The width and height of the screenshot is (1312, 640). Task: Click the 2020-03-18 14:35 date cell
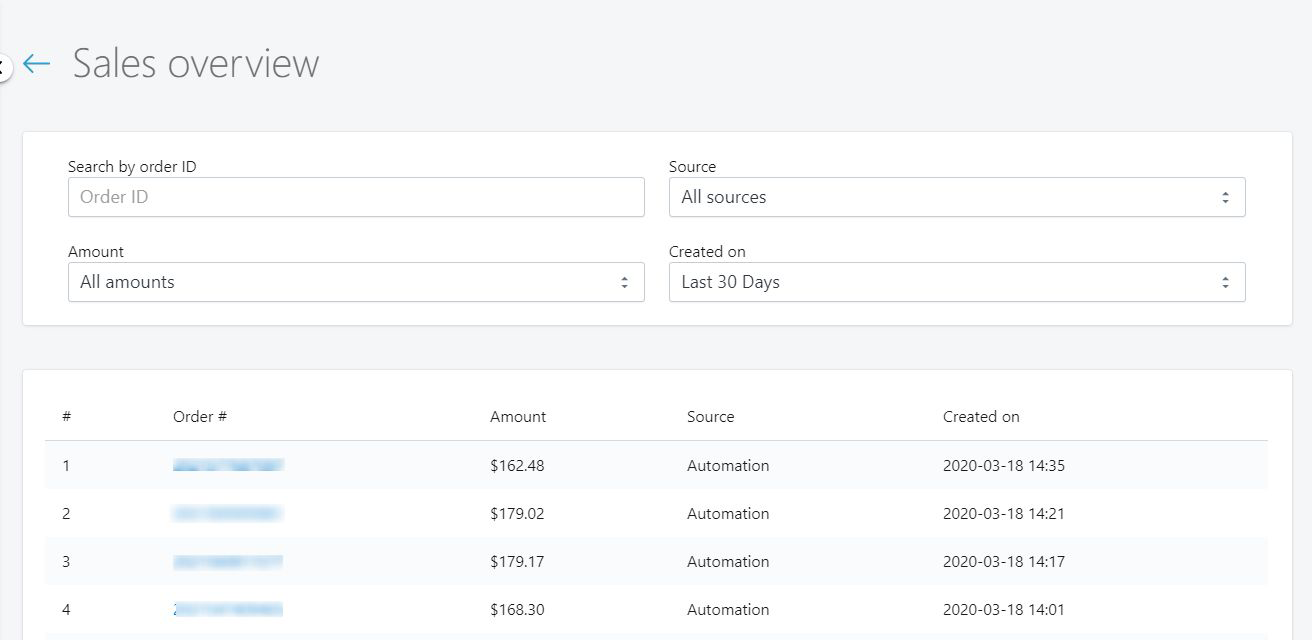point(1004,466)
